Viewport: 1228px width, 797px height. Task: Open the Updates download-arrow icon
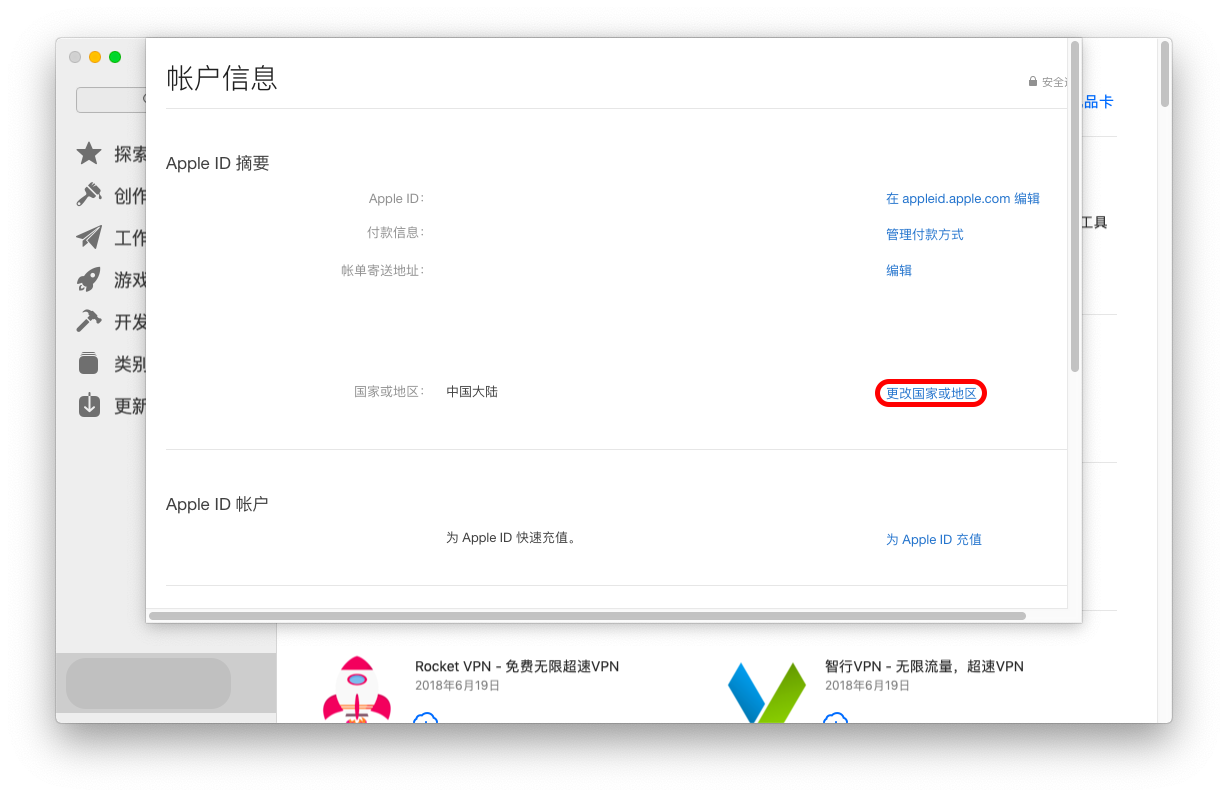89,406
